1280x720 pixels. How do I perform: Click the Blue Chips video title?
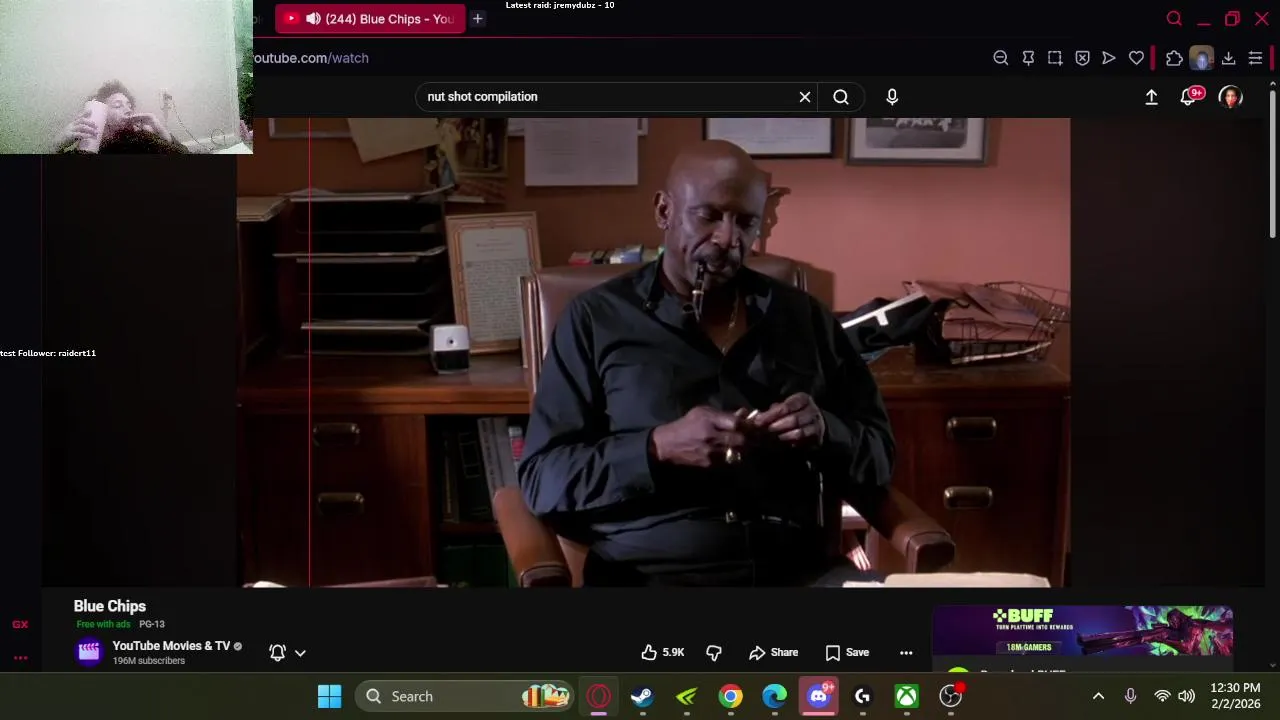(x=110, y=606)
